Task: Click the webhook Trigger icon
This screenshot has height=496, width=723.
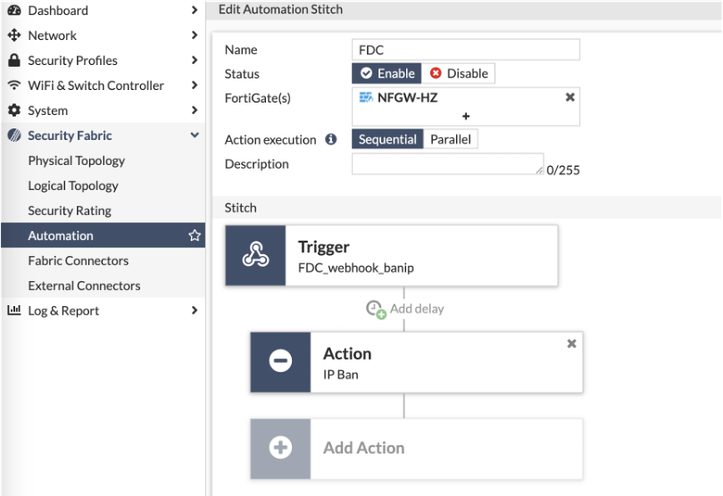Action: (256, 256)
